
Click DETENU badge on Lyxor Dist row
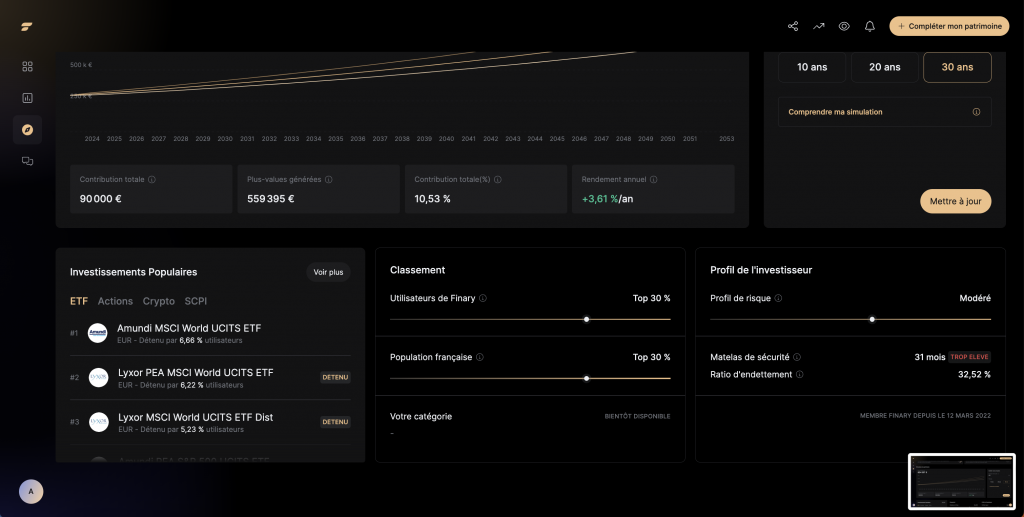[335, 422]
